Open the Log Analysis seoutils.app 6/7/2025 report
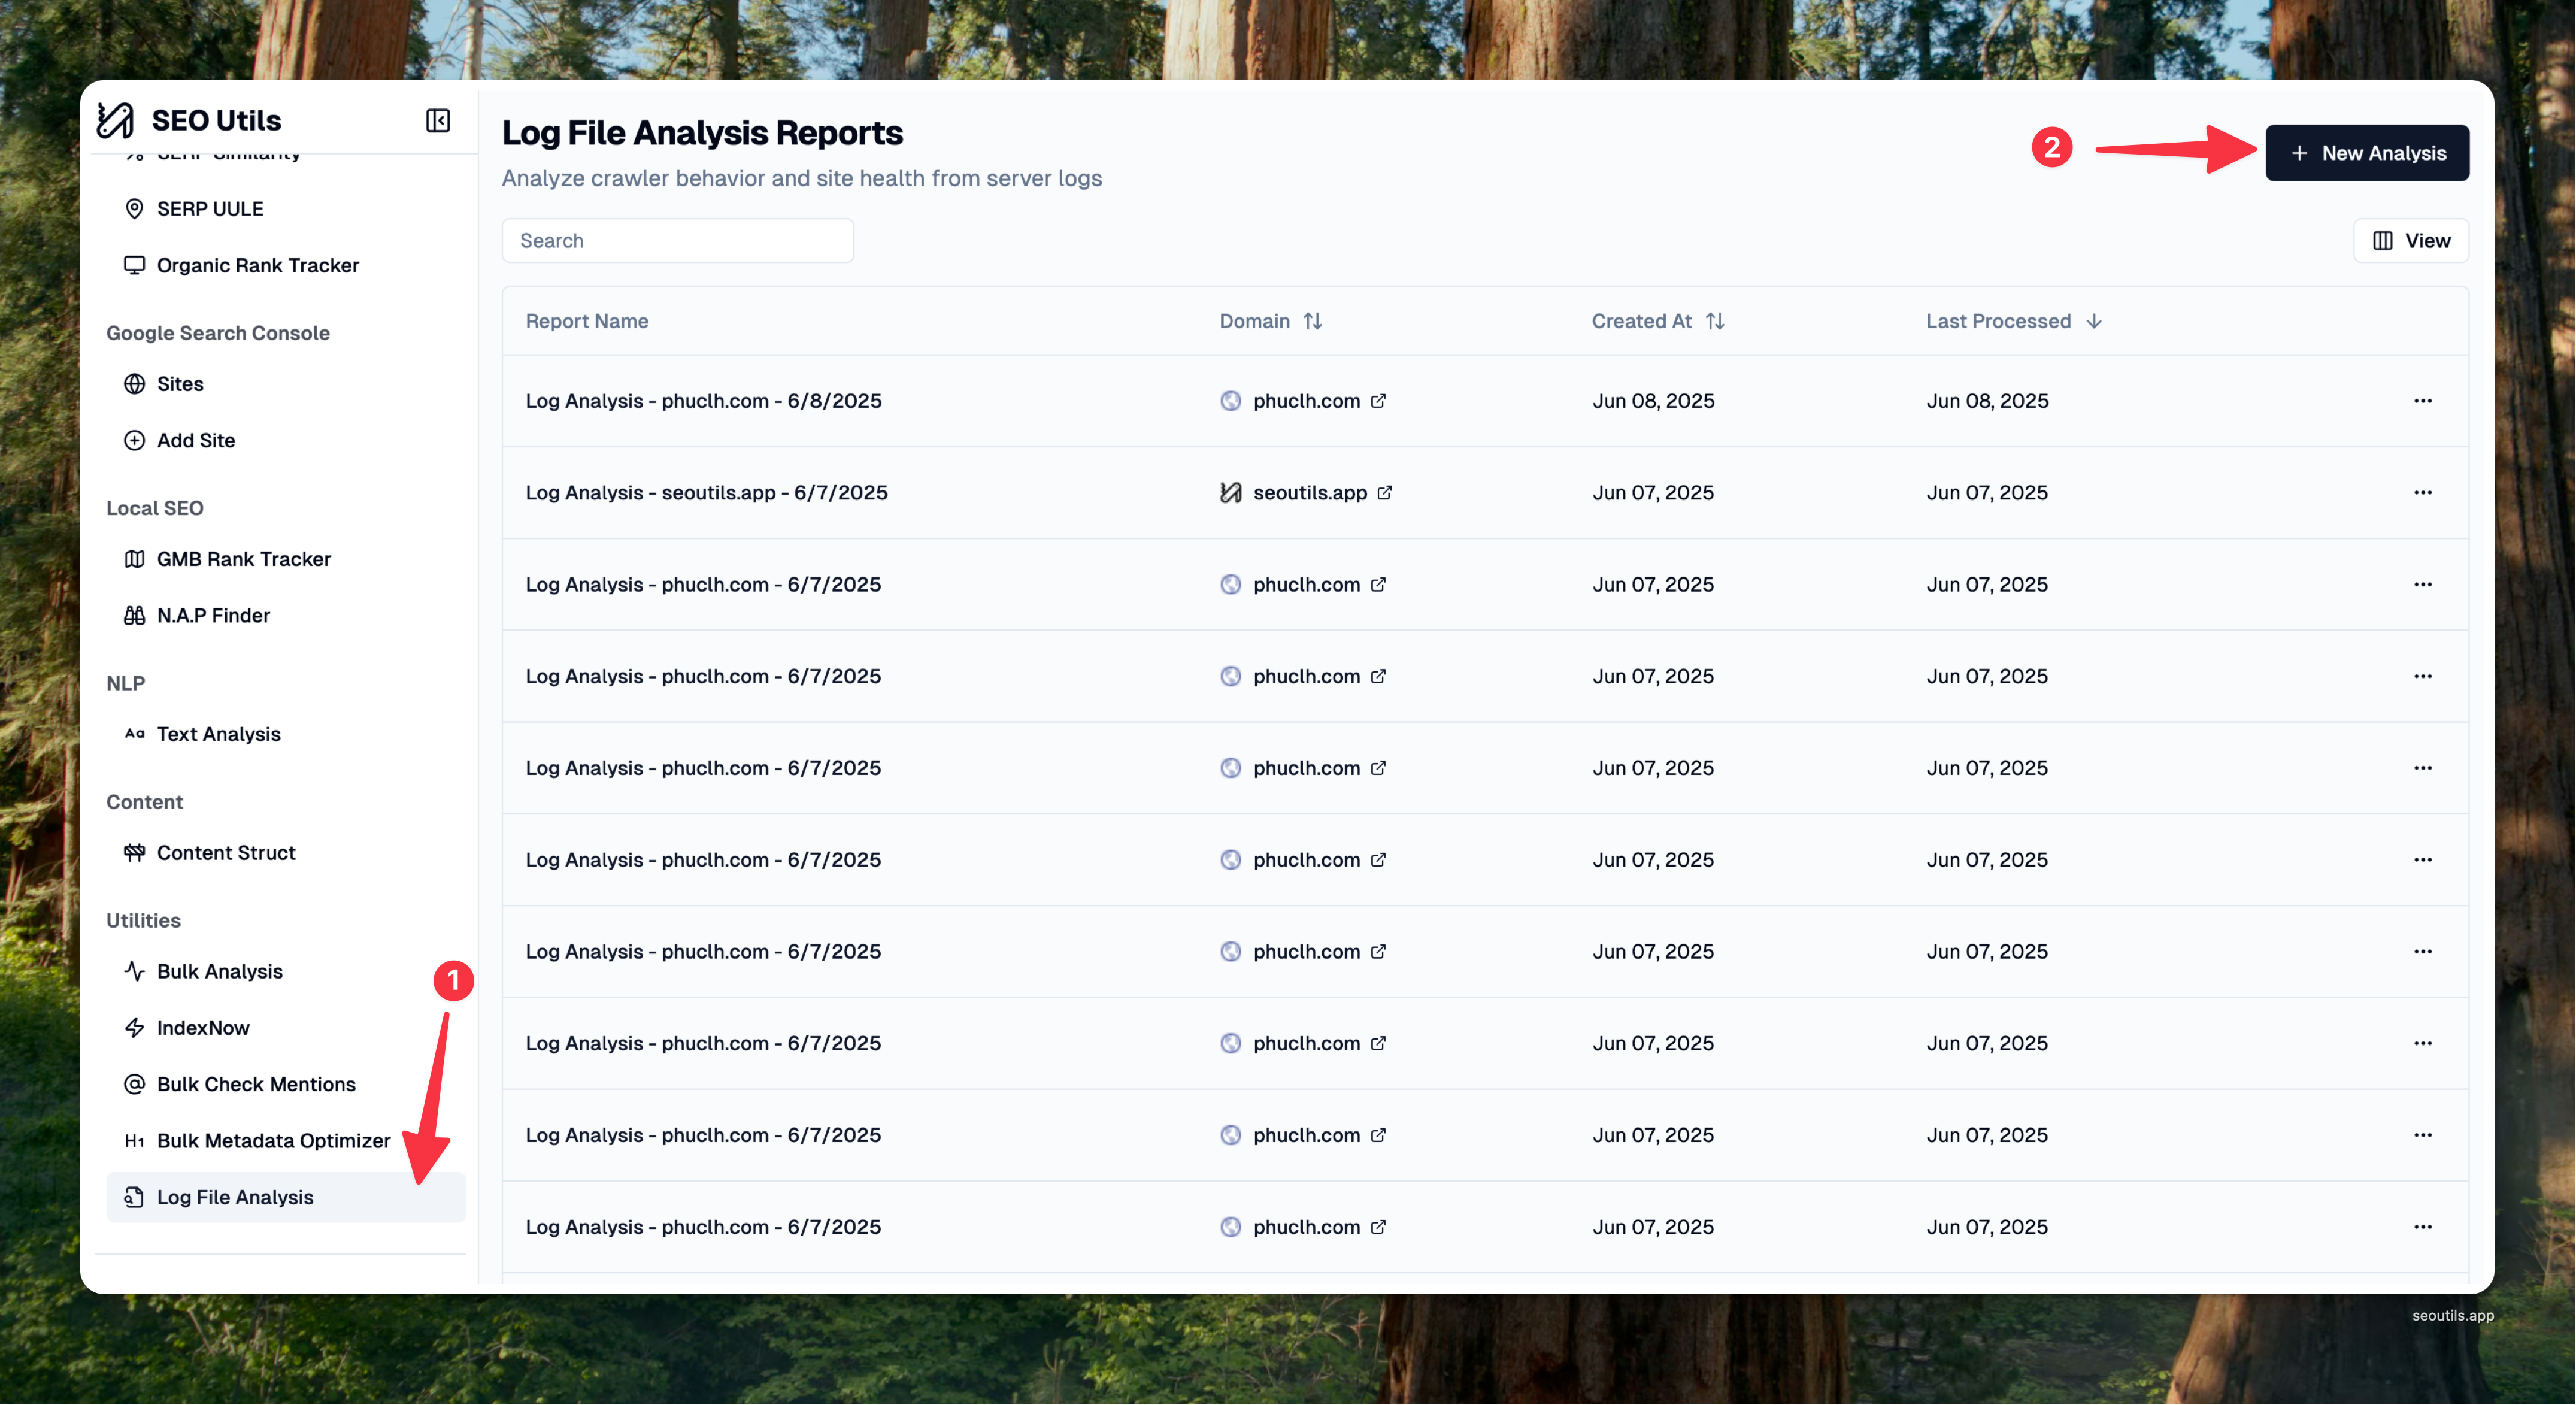 point(706,492)
